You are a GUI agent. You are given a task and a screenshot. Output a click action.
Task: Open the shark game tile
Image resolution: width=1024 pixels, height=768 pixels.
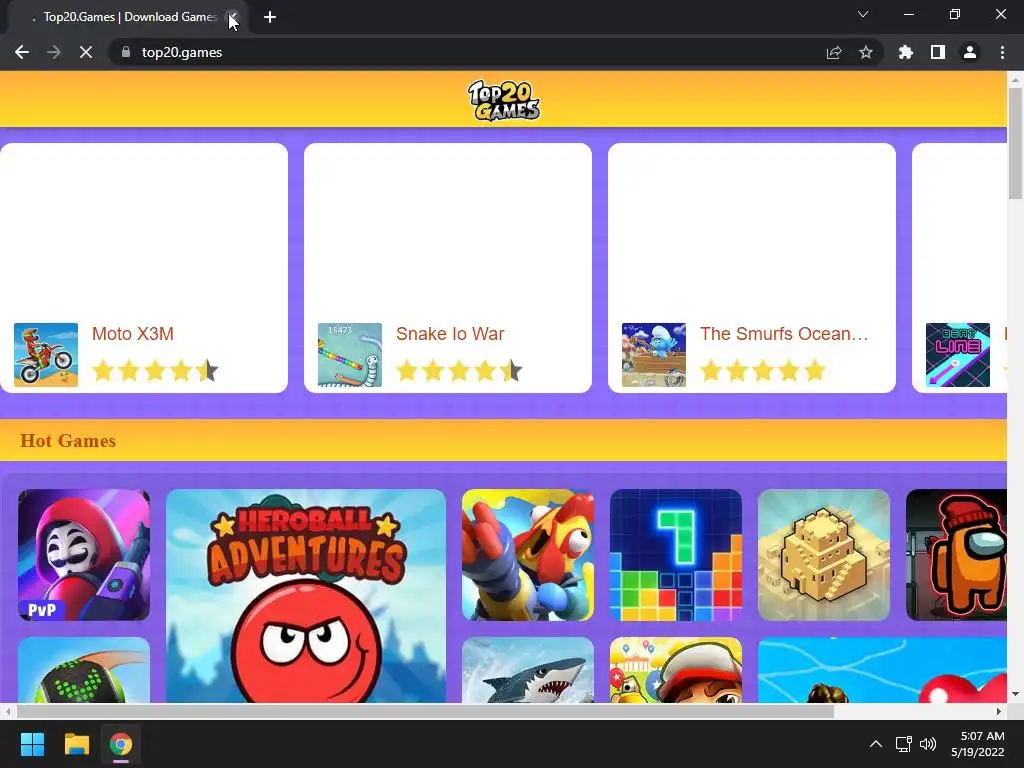click(528, 670)
